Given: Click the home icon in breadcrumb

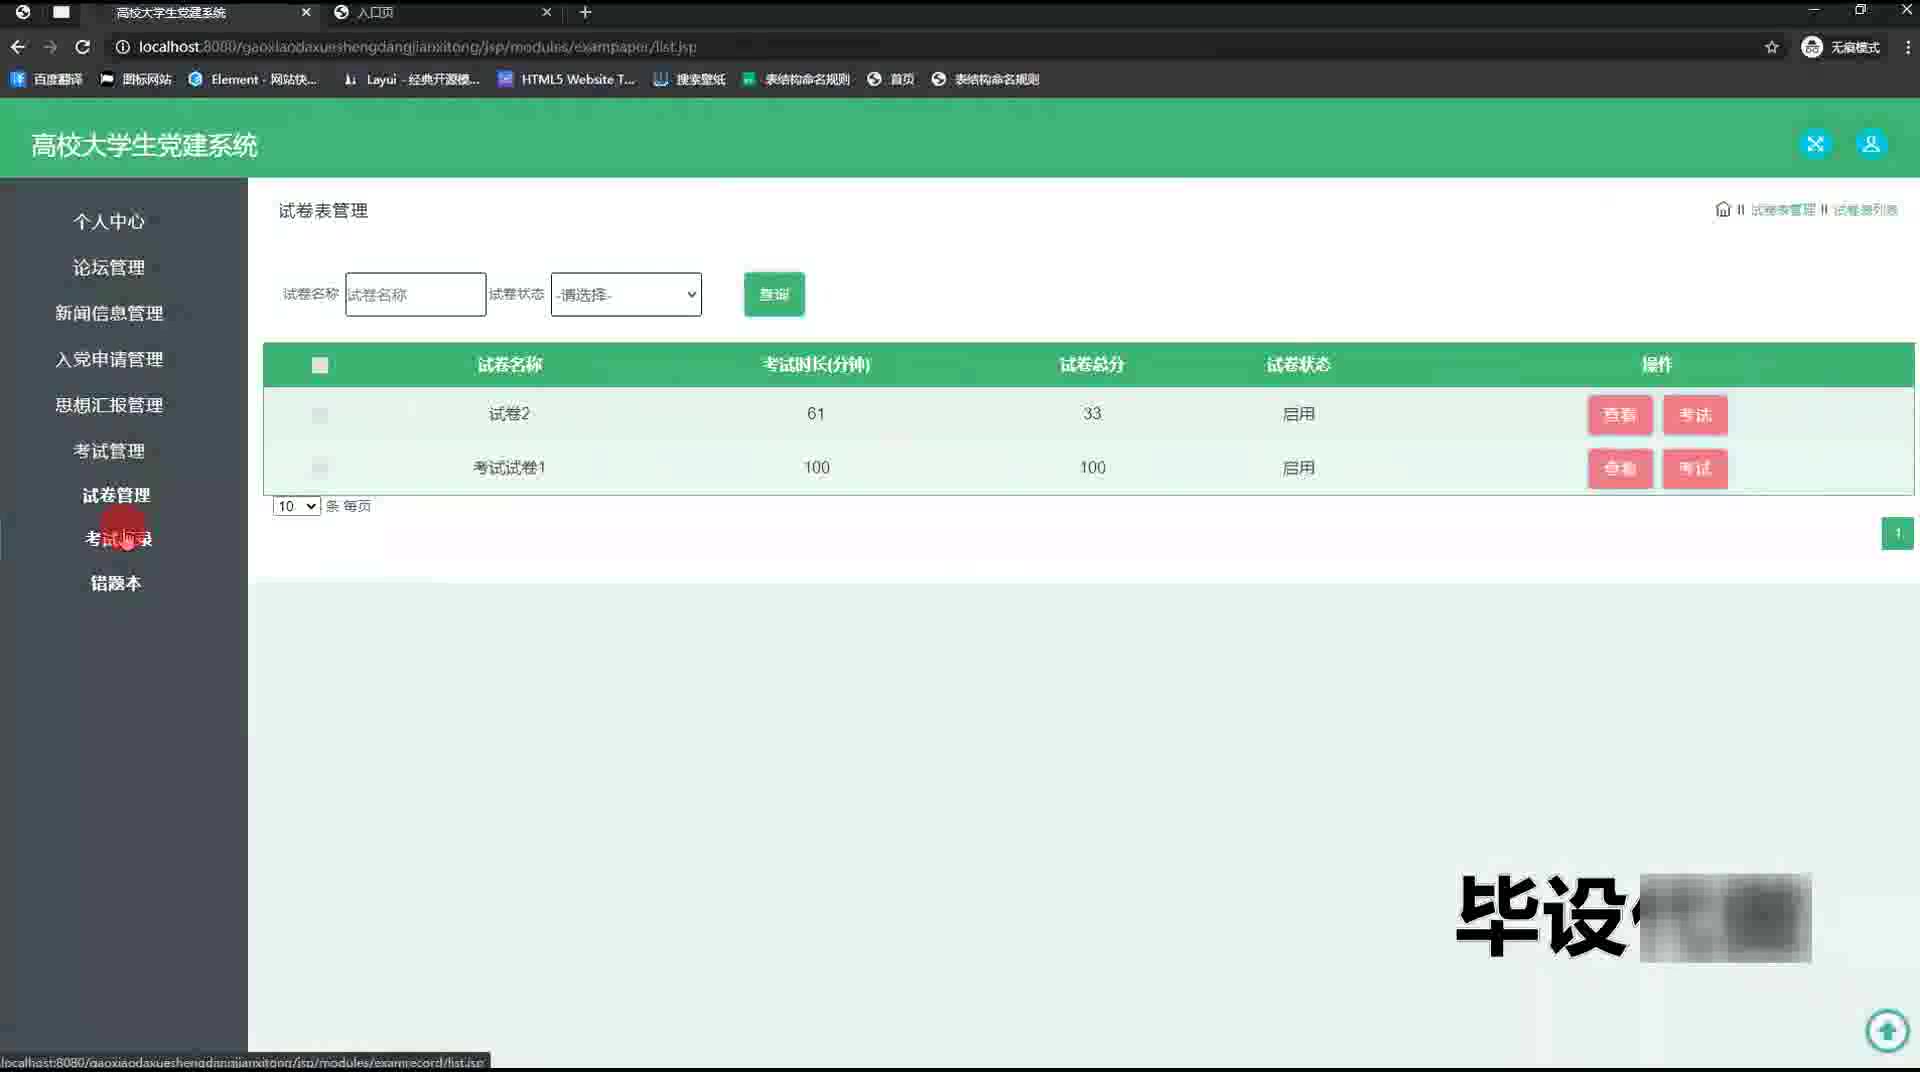Looking at the screenshot, I should coord(1722,209).
